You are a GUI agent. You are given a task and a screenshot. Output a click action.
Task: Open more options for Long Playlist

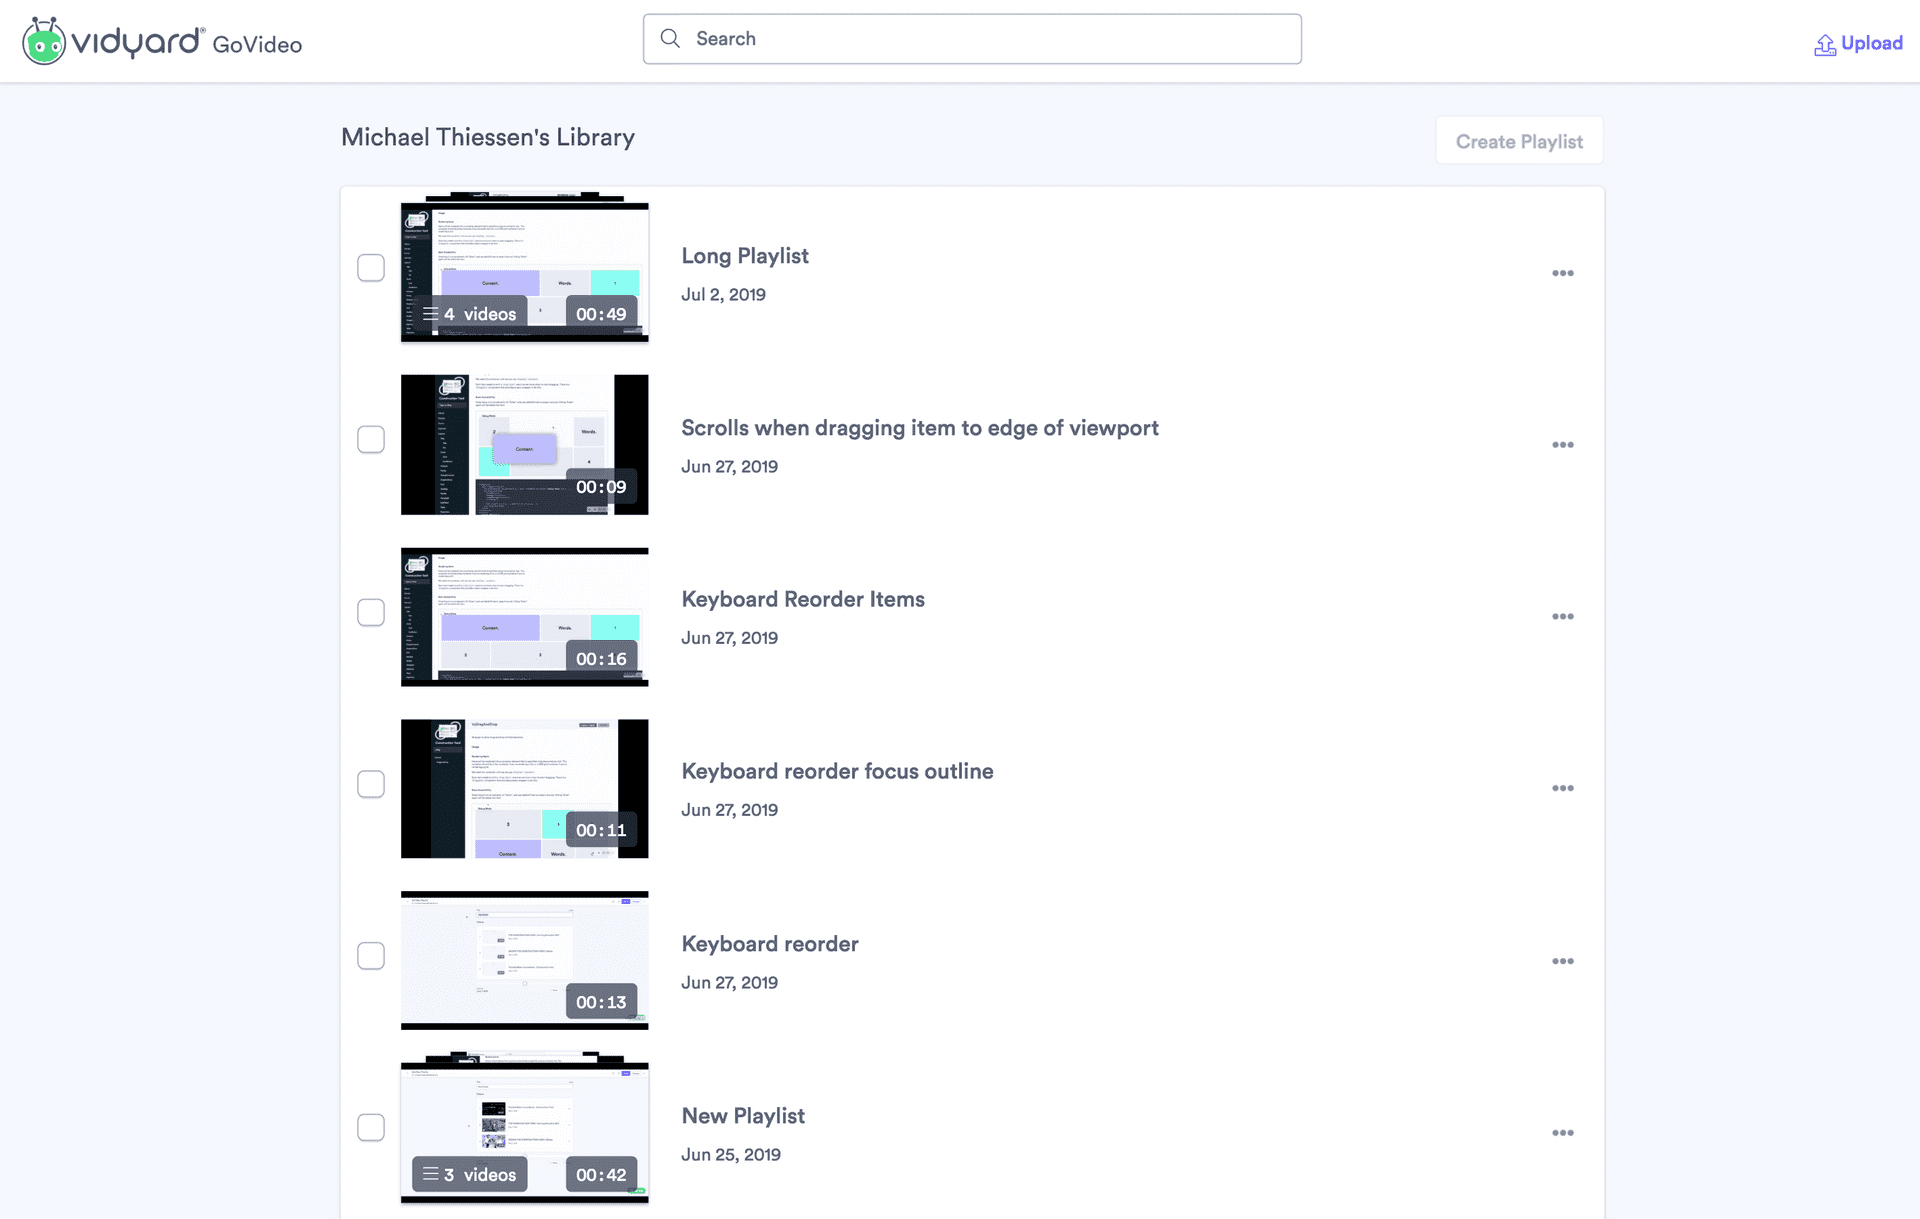click(x=1563, y=273)
